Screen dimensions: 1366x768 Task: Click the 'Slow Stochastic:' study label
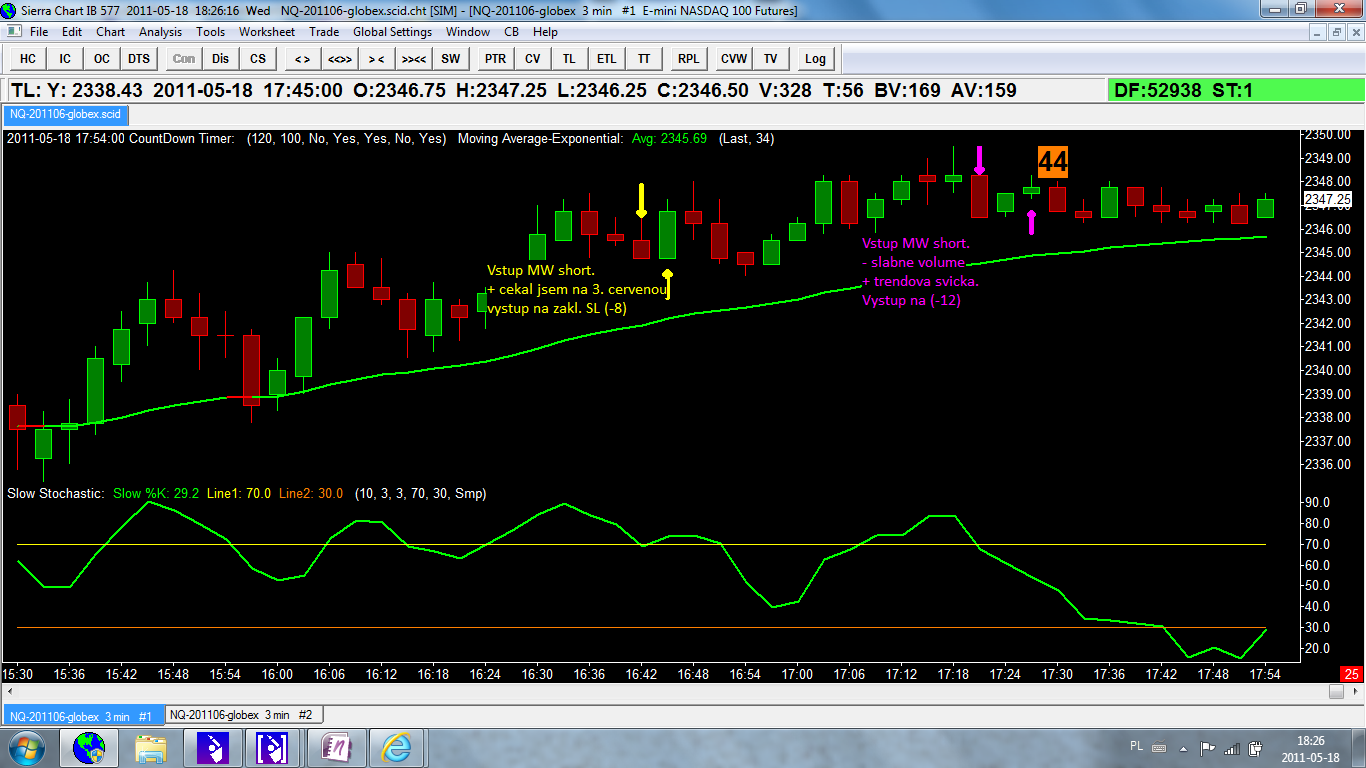click(x=55, y=493)
